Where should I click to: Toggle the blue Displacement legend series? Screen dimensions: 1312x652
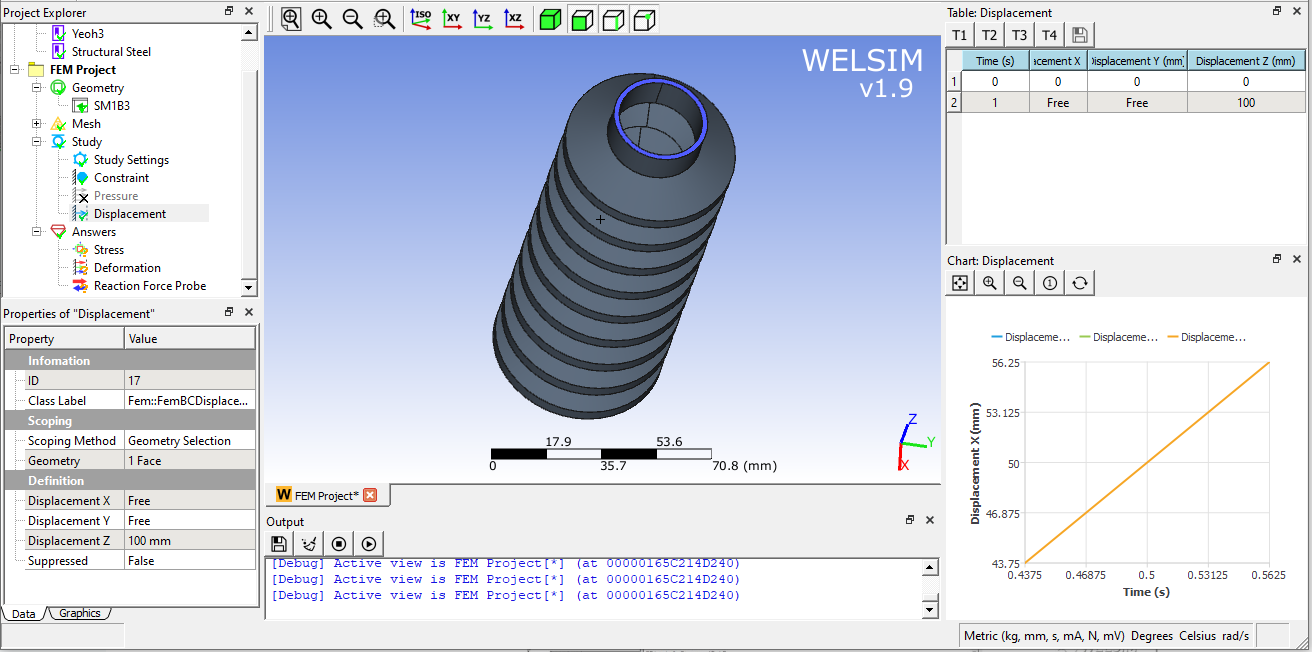(x=1030, y=337)
